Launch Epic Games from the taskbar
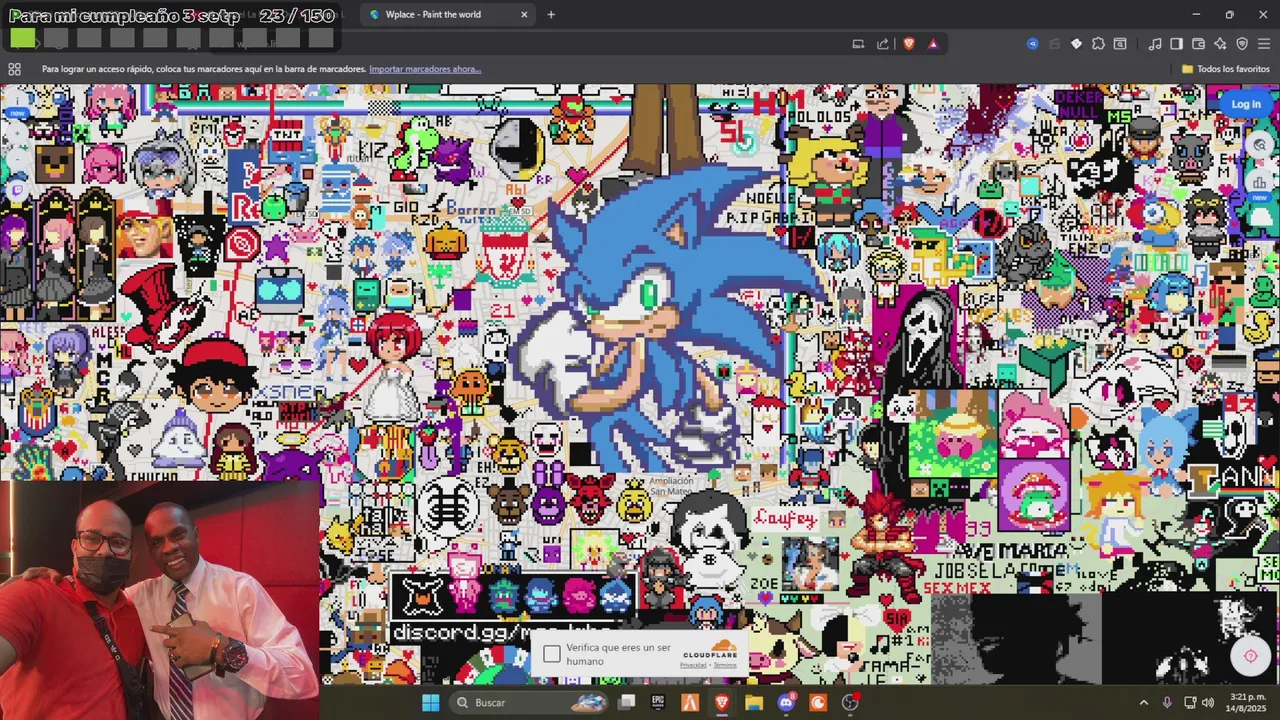 point(658,702)
